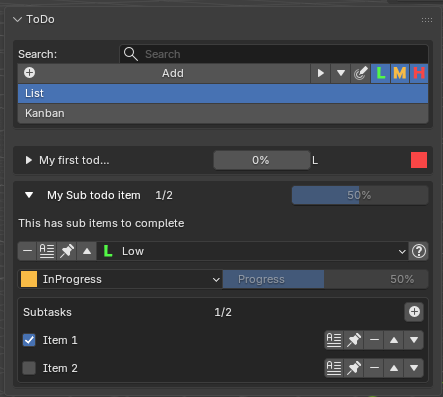This screenshot has height=397, width=443.
Task: Click the plus icon to add a subtask
Action: click(x=414, y=312)
